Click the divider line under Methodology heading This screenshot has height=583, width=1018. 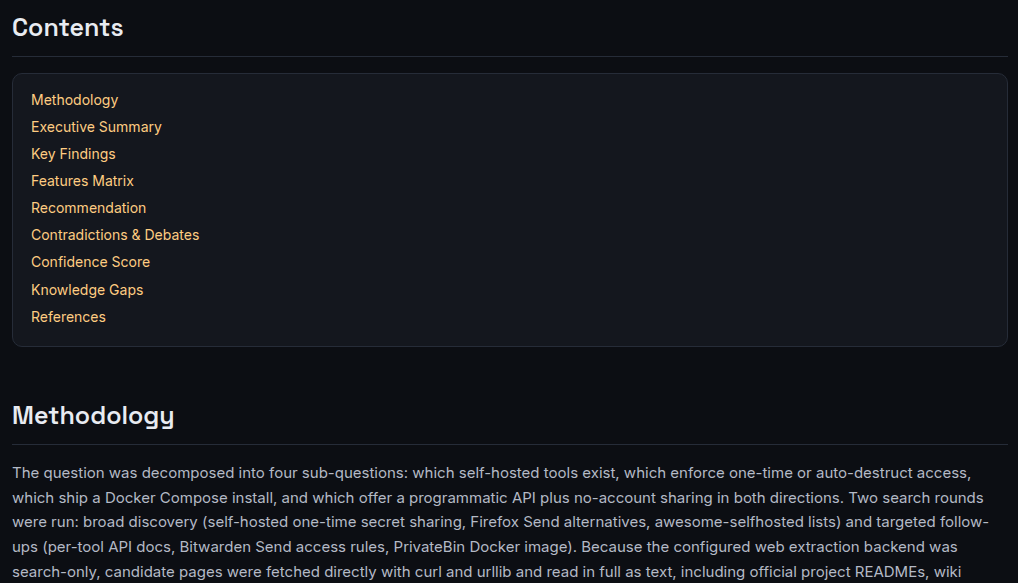click(510, 445)
